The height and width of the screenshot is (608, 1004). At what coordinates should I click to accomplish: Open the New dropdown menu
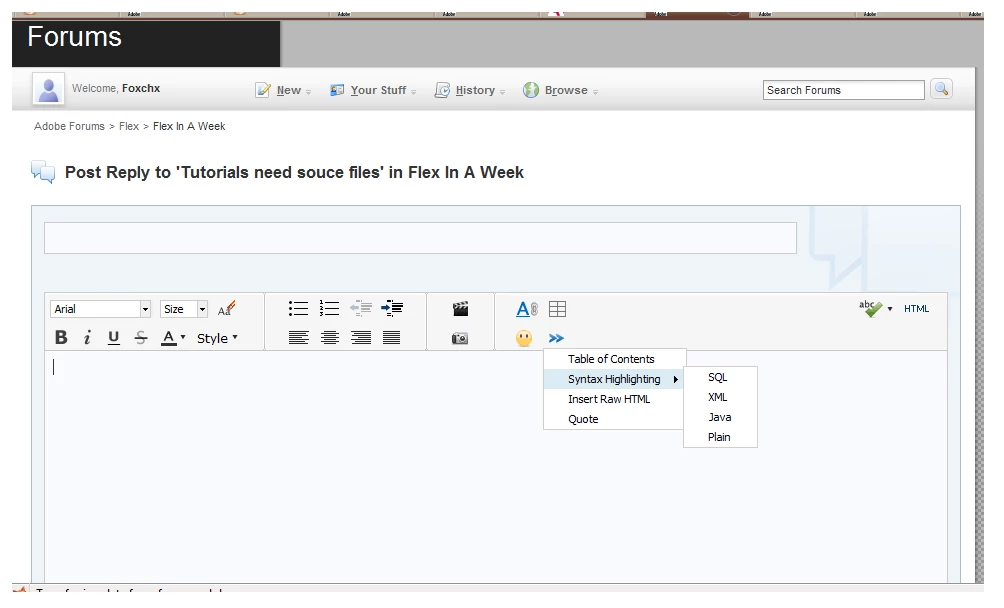pyautogui.click(x=283, y=90)
